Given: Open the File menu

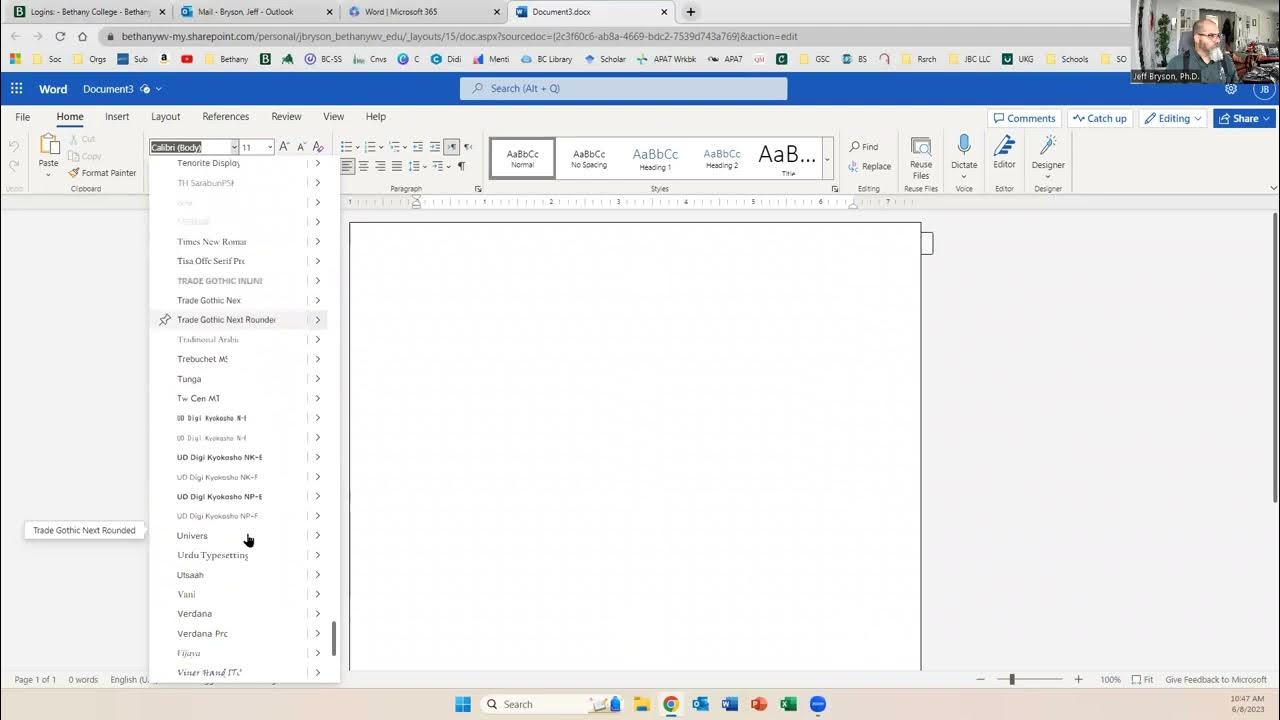Looking at the screenshot, I should click(x=22, y=117).
